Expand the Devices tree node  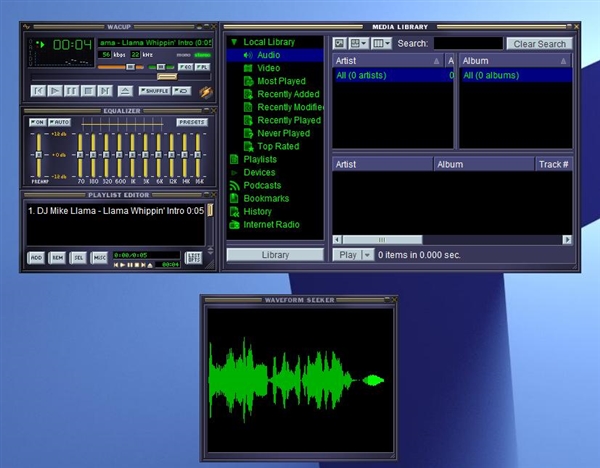click(234, 172)
